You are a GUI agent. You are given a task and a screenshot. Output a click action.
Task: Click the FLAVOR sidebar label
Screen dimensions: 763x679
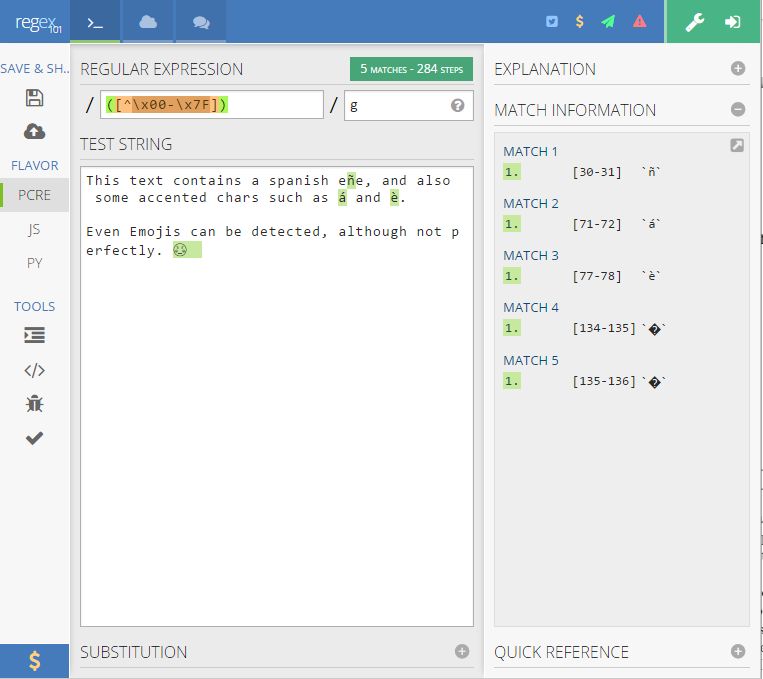35,166
